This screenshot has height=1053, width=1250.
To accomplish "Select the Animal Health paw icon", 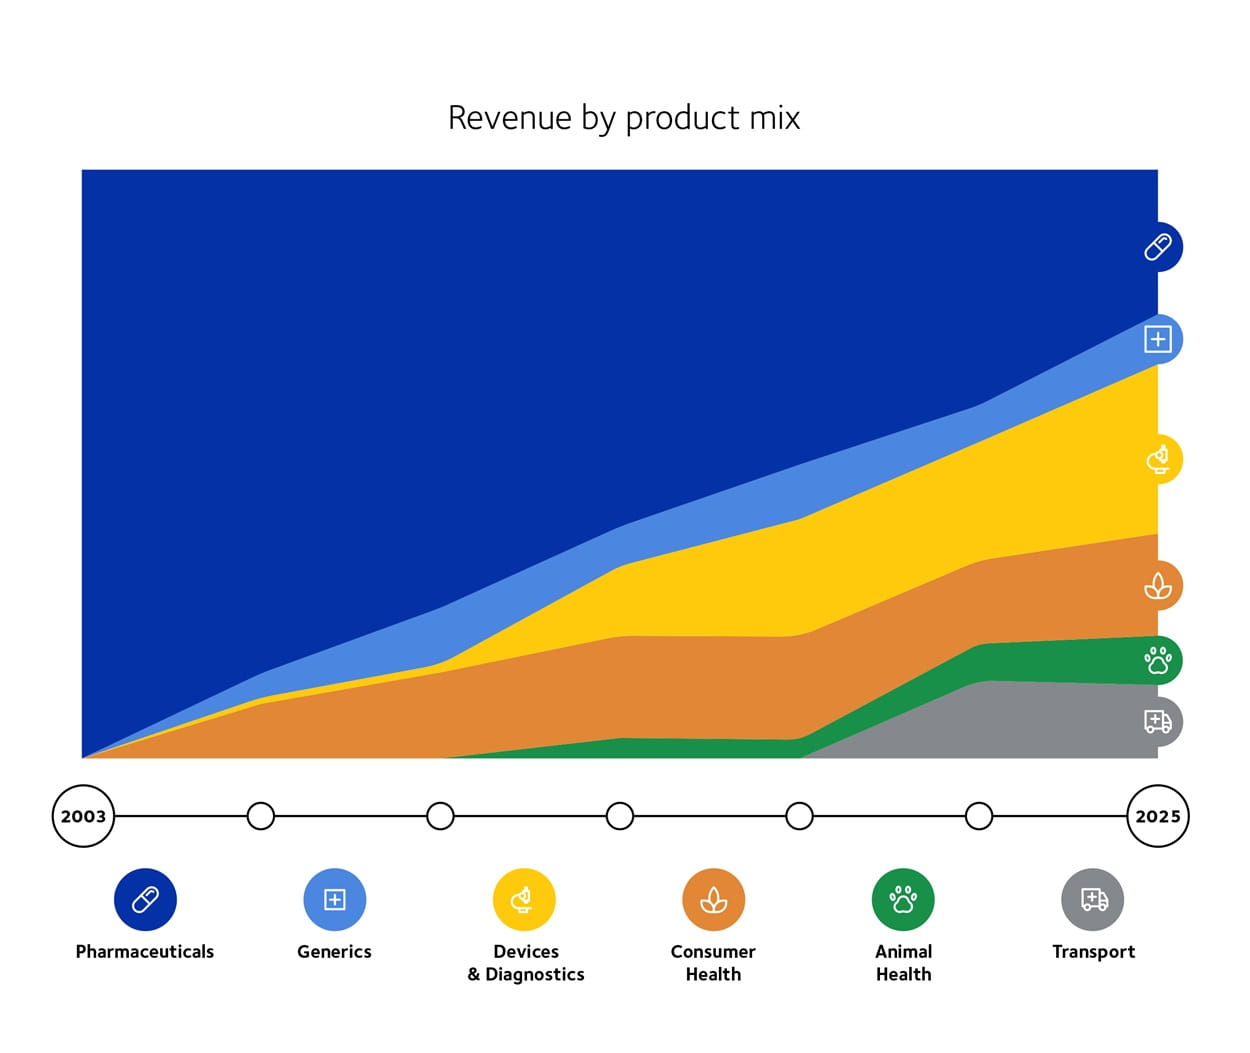I will click(1159, 660).
